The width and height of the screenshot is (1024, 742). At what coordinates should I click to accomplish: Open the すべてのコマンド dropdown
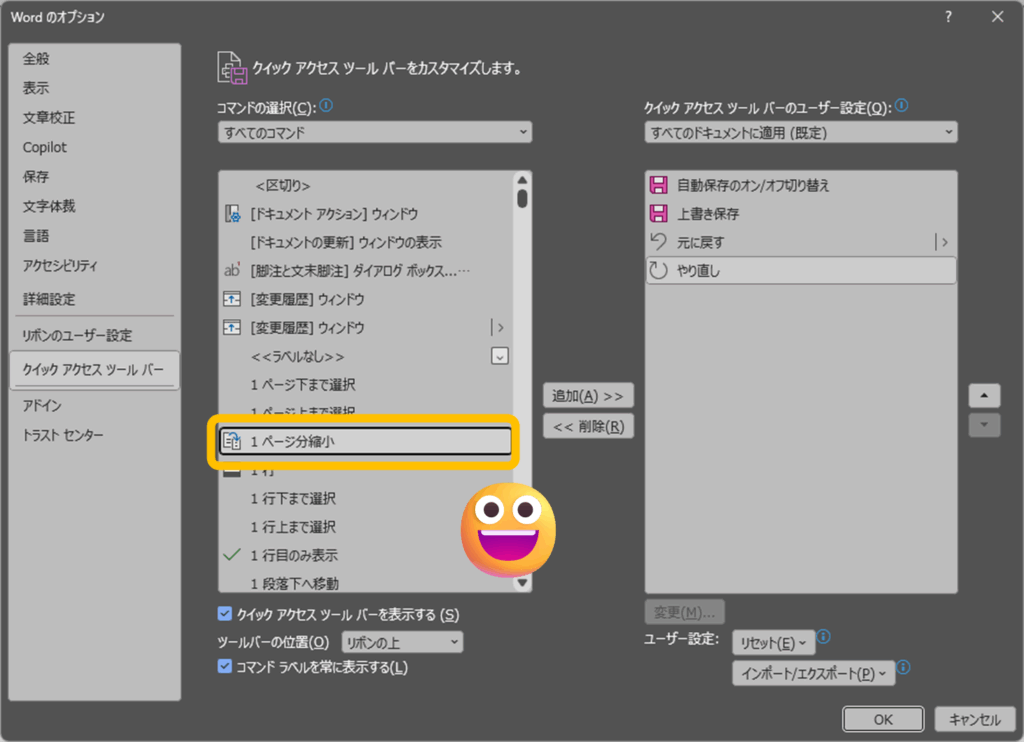(375, 133)
